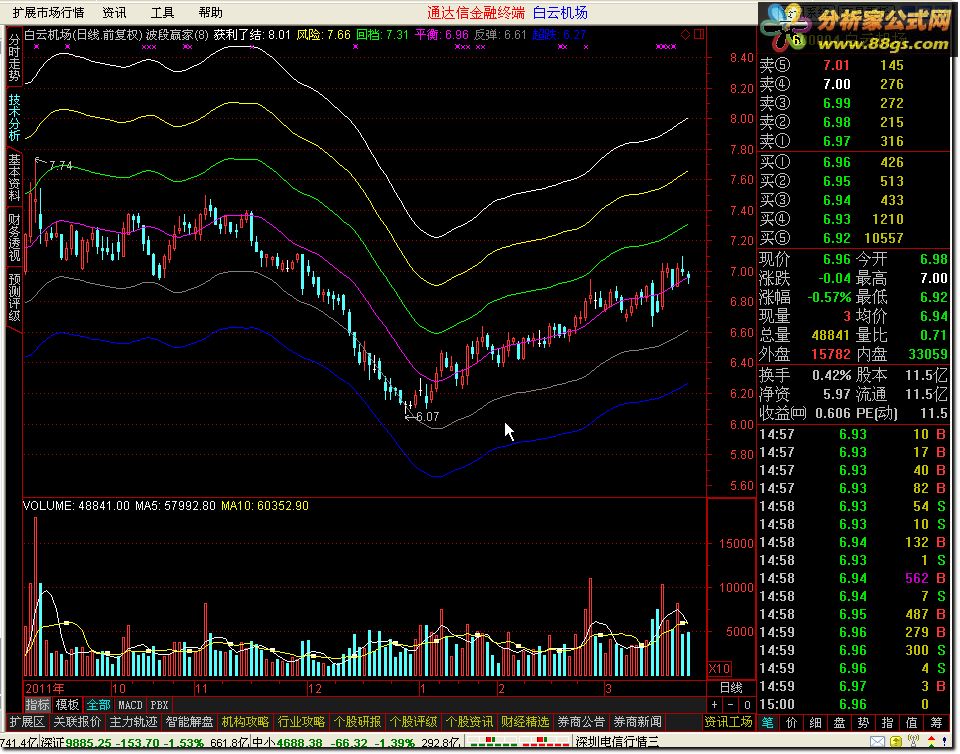
Task: Select the 模板 template tab
Action: coord(67,704)
